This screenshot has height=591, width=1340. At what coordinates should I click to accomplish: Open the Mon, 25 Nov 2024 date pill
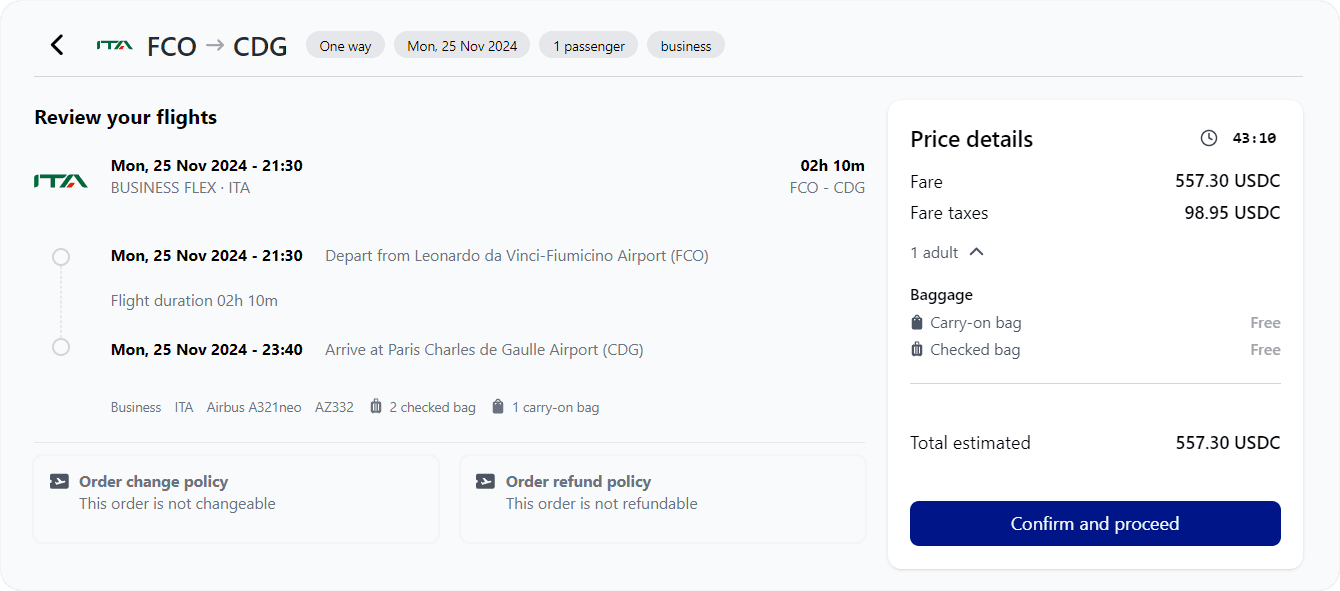tap(461, 44)
